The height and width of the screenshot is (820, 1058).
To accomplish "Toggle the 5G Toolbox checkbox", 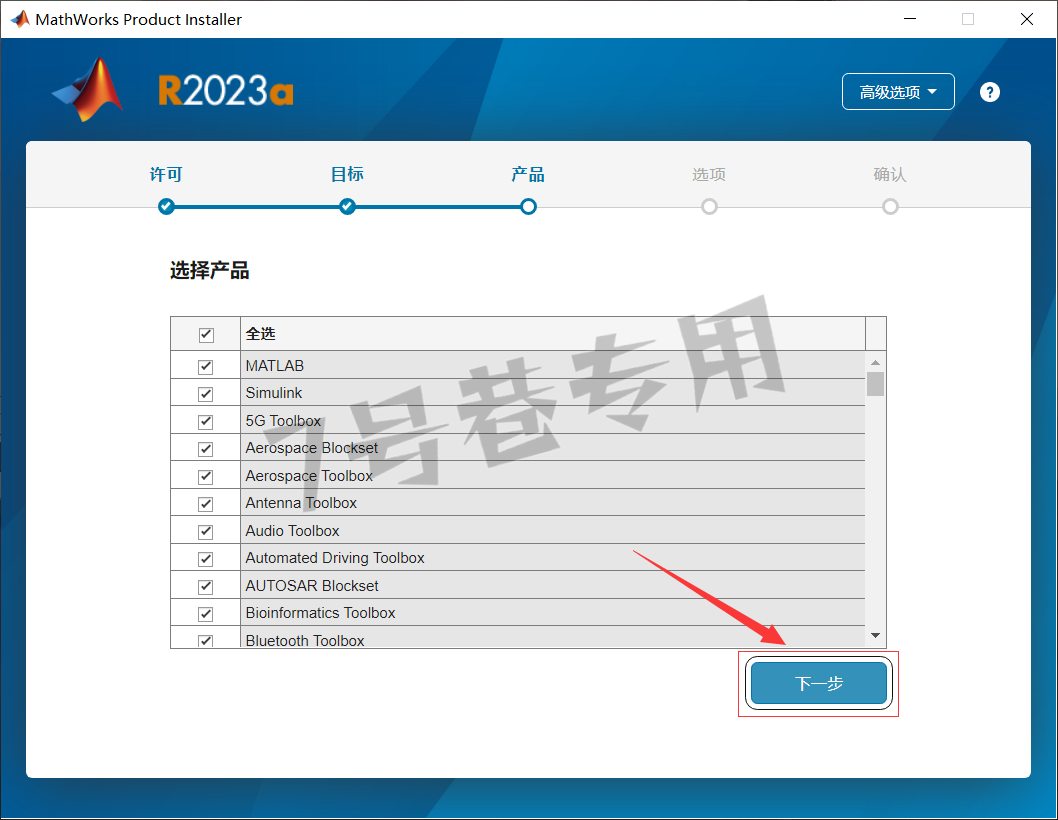I will [x=206, y=422].
